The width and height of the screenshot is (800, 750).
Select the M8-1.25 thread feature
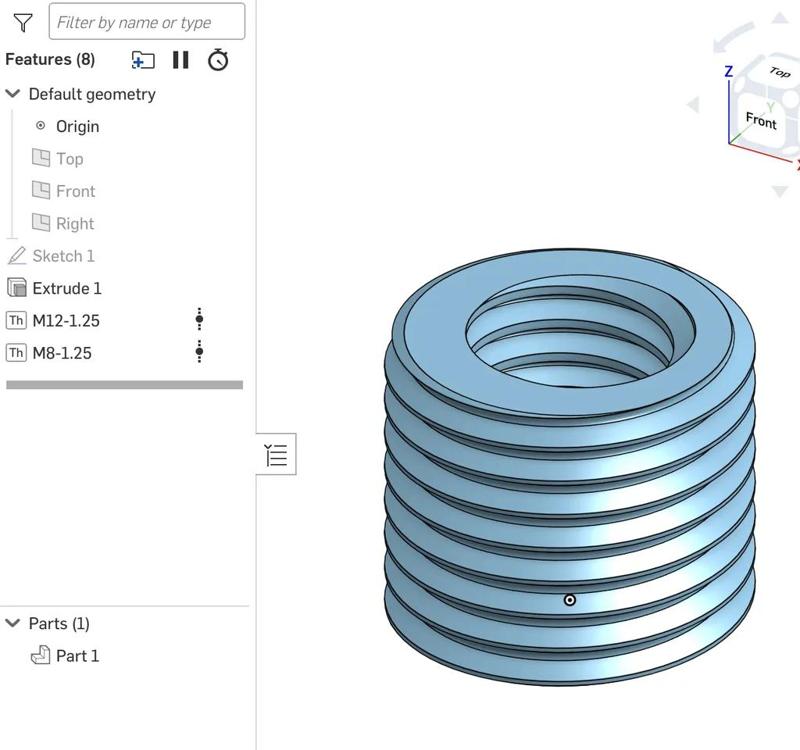[x=62, y=353]
